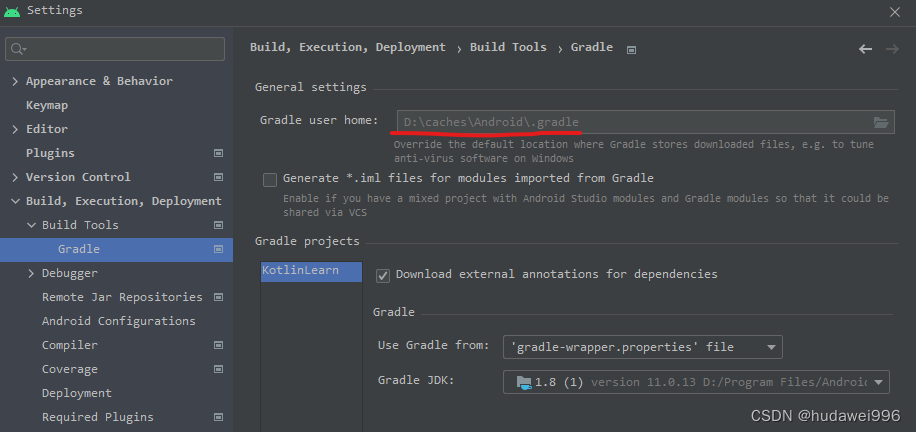Click project settings icon next to Version Control
The height and width of the screenshot is (432, 916).
218,177
